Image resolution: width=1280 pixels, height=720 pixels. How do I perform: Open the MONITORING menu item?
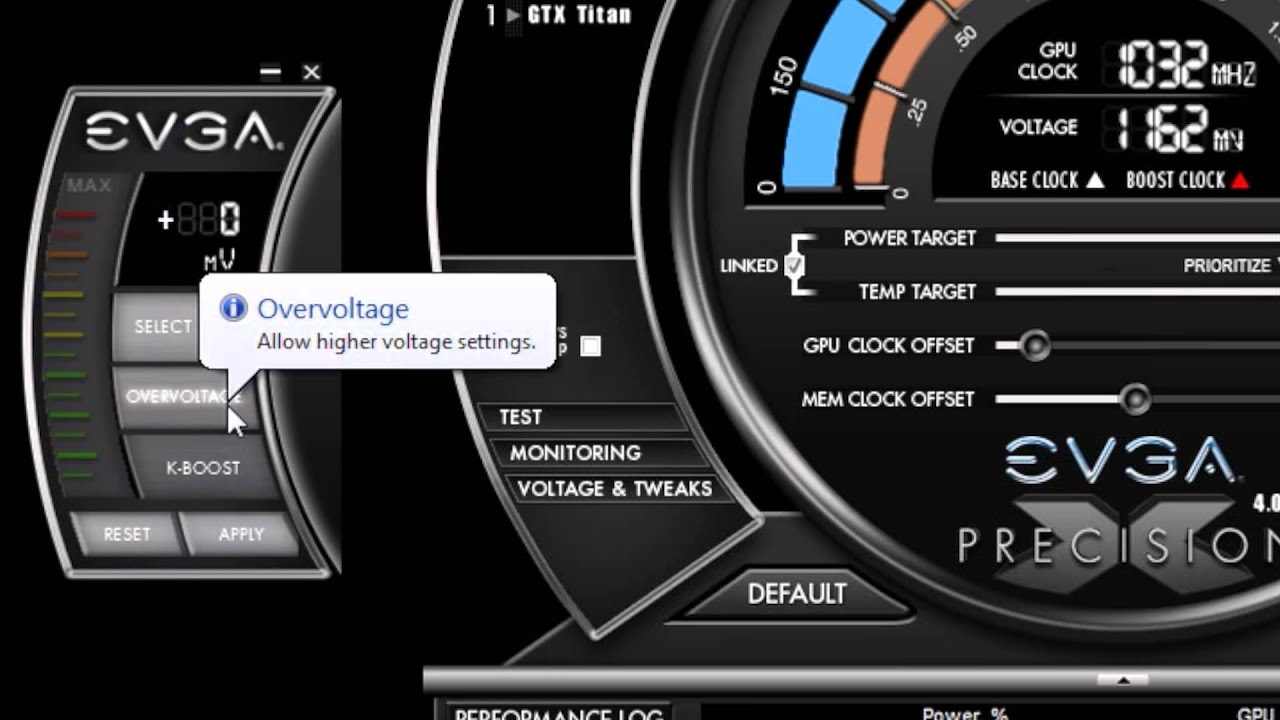click(x=600, y=453)
